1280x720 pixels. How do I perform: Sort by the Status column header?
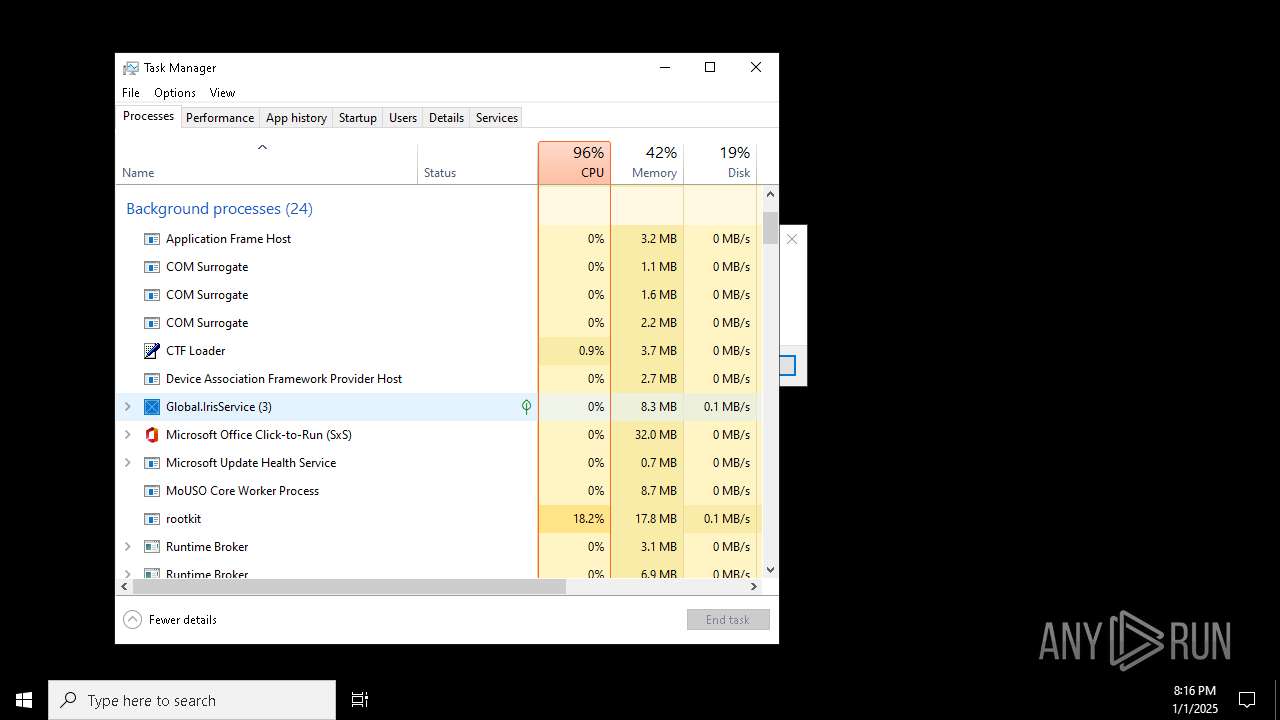click(x=477, y=163)
